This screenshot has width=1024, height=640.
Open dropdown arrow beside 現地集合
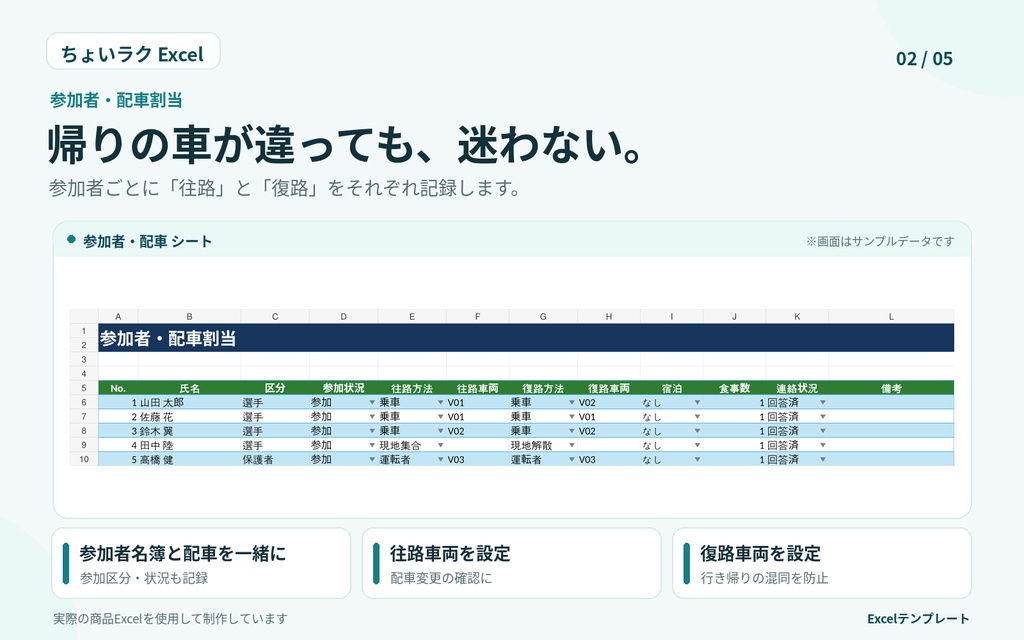(x=440, y=445)
